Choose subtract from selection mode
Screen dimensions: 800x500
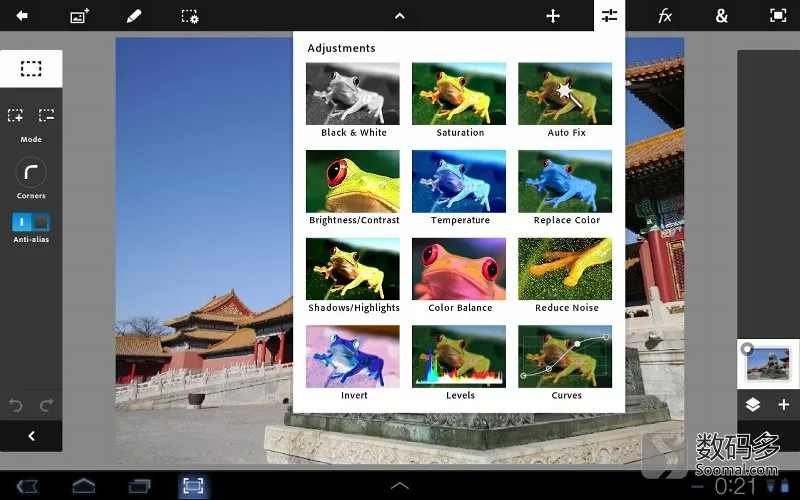tap(46, 115)
